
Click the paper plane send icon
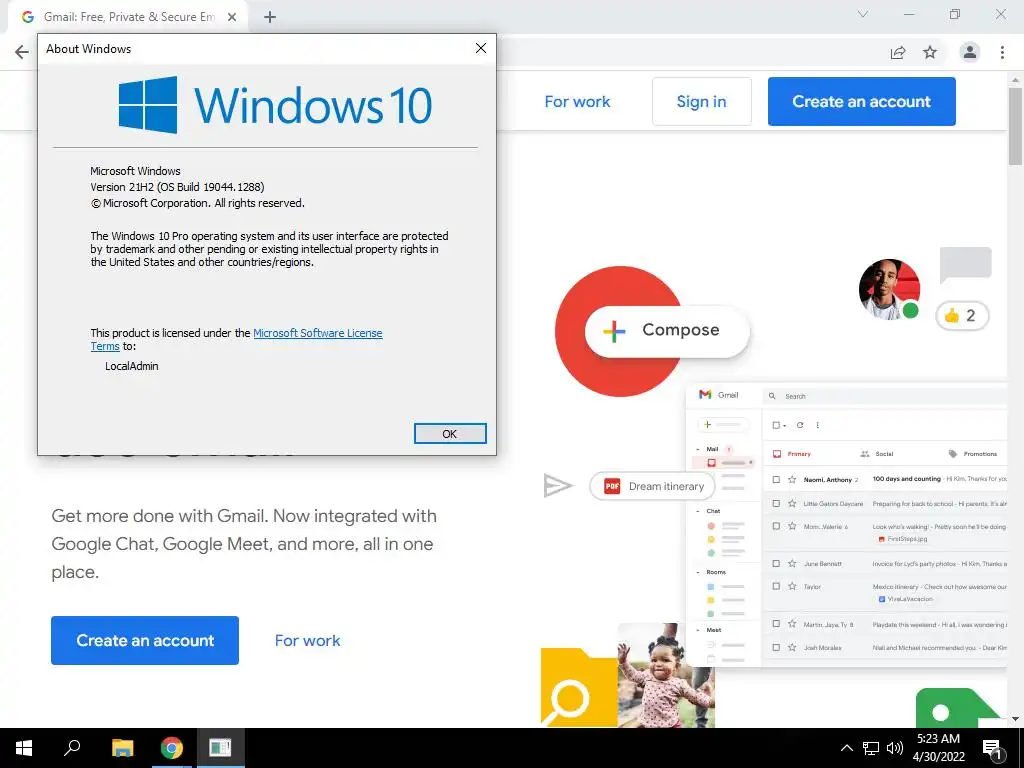(558, 486)
